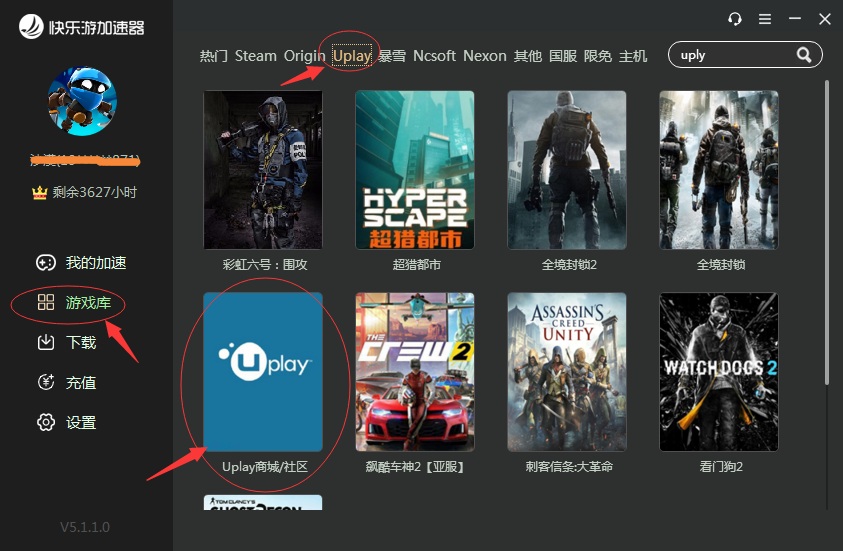
Task: Click the crown VIP icon
Action: click(39, 192)
